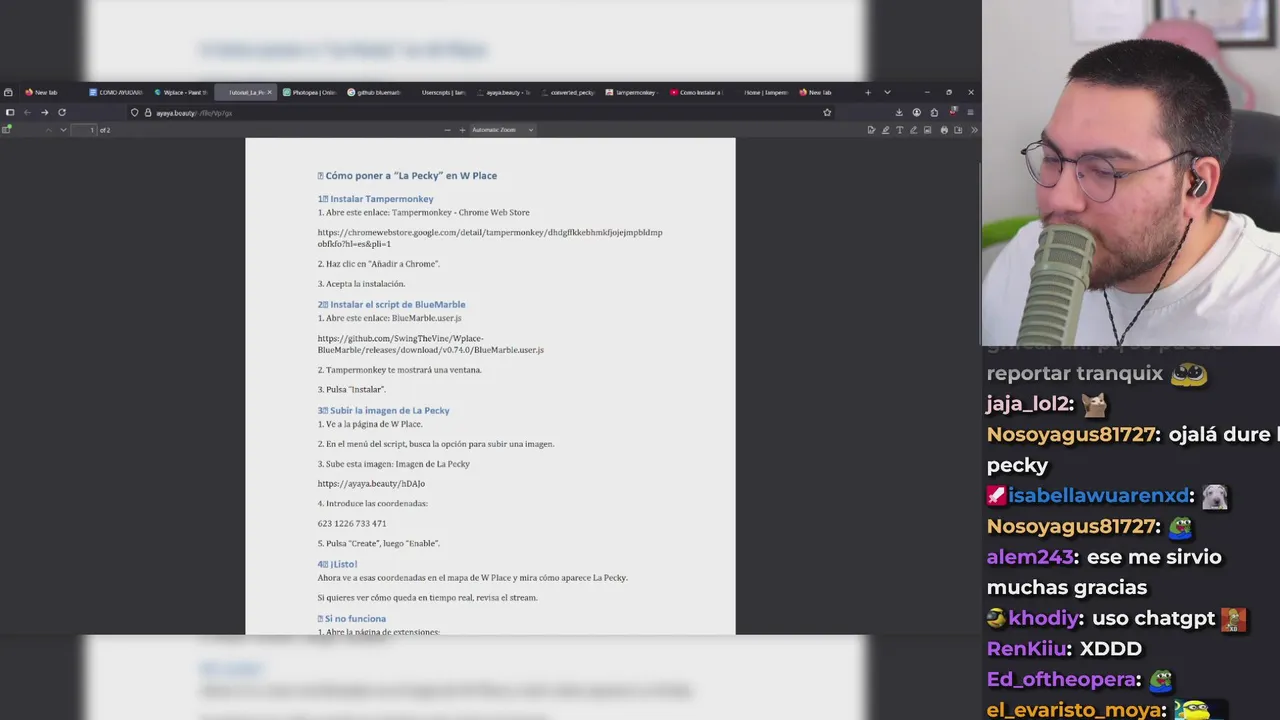
Task: Switch to the Photopea tab
Action: point(309,92)
